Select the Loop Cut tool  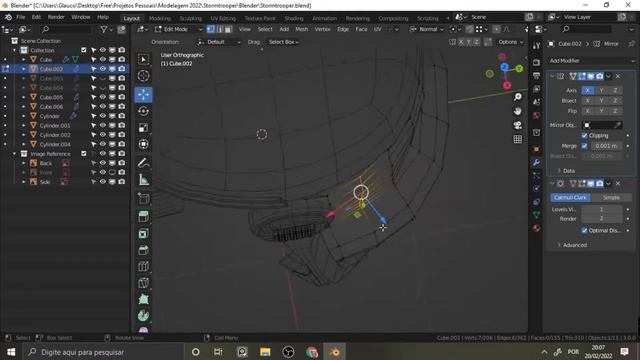[x=143, y=266]
